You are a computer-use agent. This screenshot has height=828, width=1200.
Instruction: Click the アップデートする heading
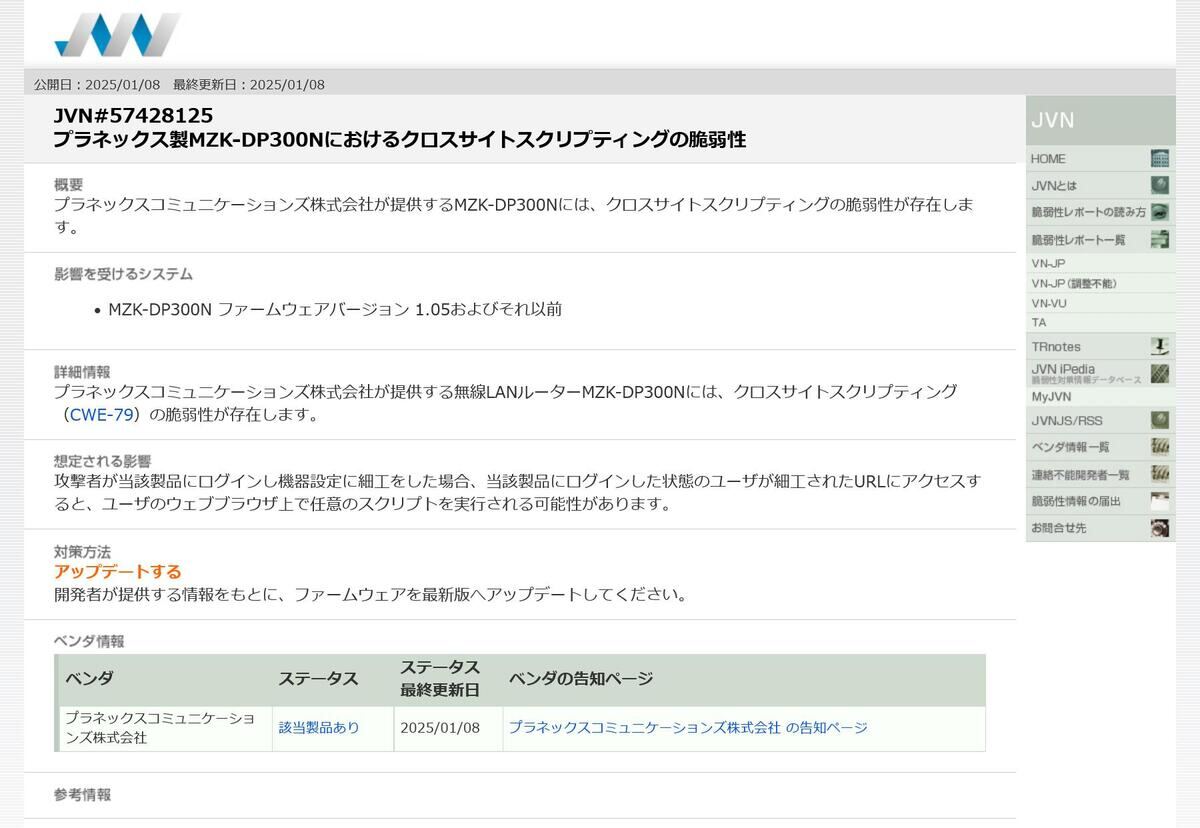coord(118,571)
